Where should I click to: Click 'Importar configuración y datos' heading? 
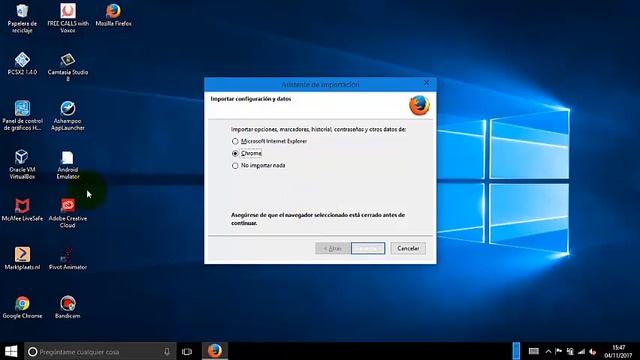(x=251, y=99)
